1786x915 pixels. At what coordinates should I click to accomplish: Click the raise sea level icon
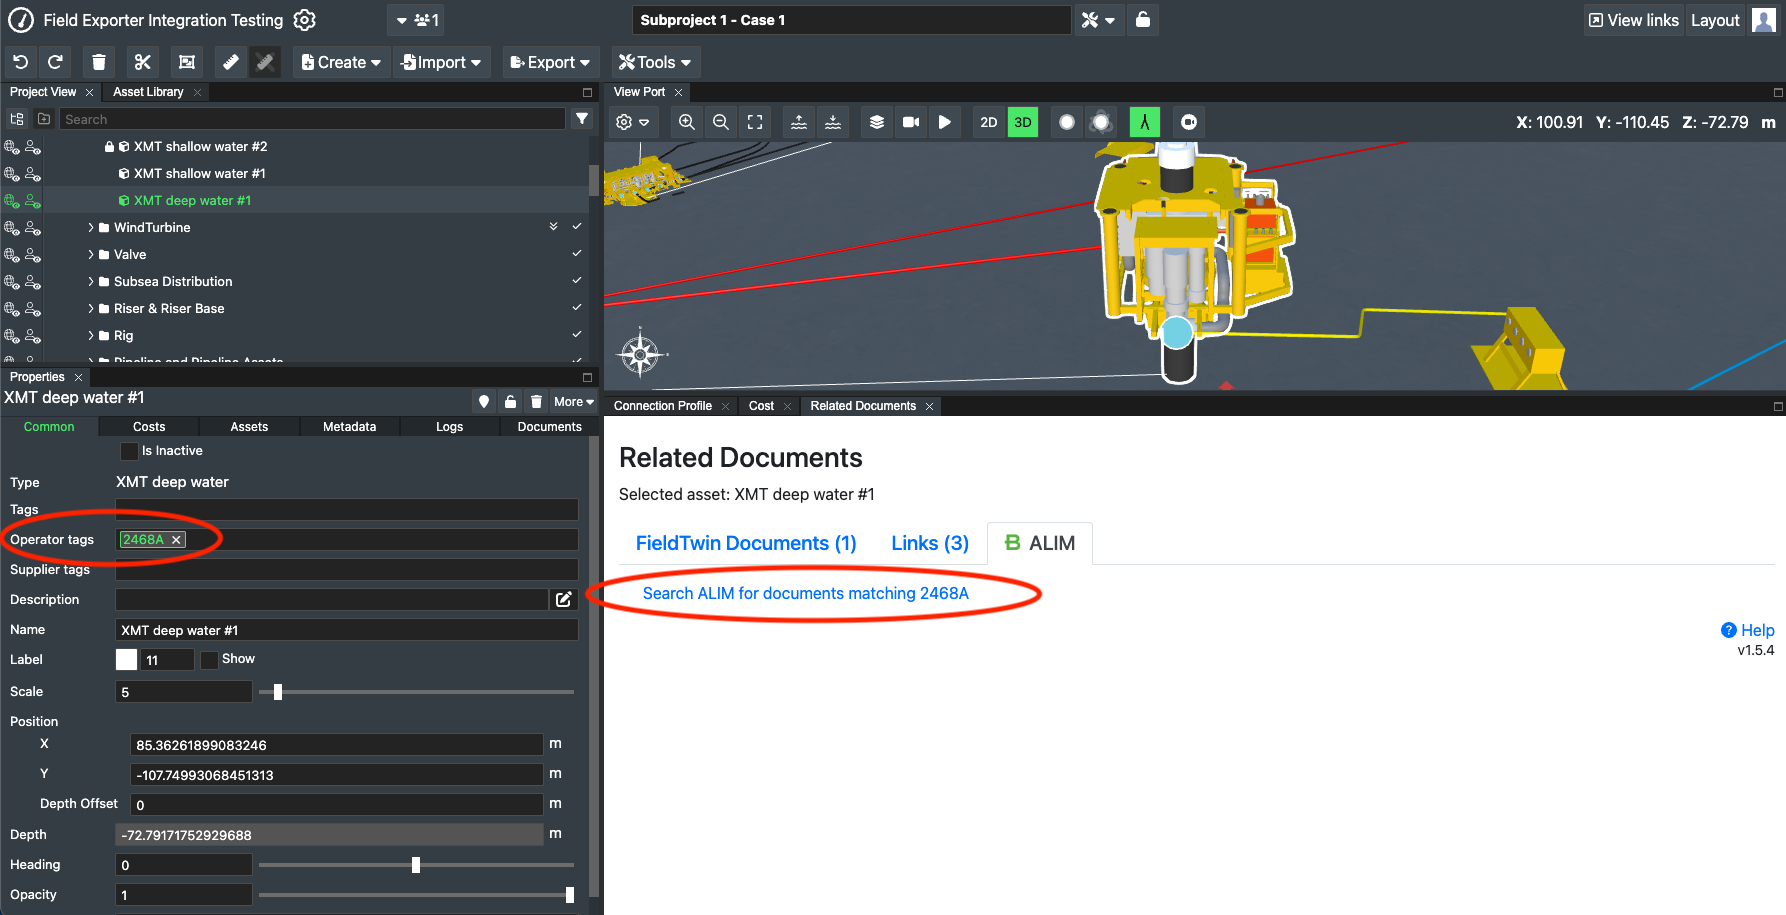(x=799, y=122)
